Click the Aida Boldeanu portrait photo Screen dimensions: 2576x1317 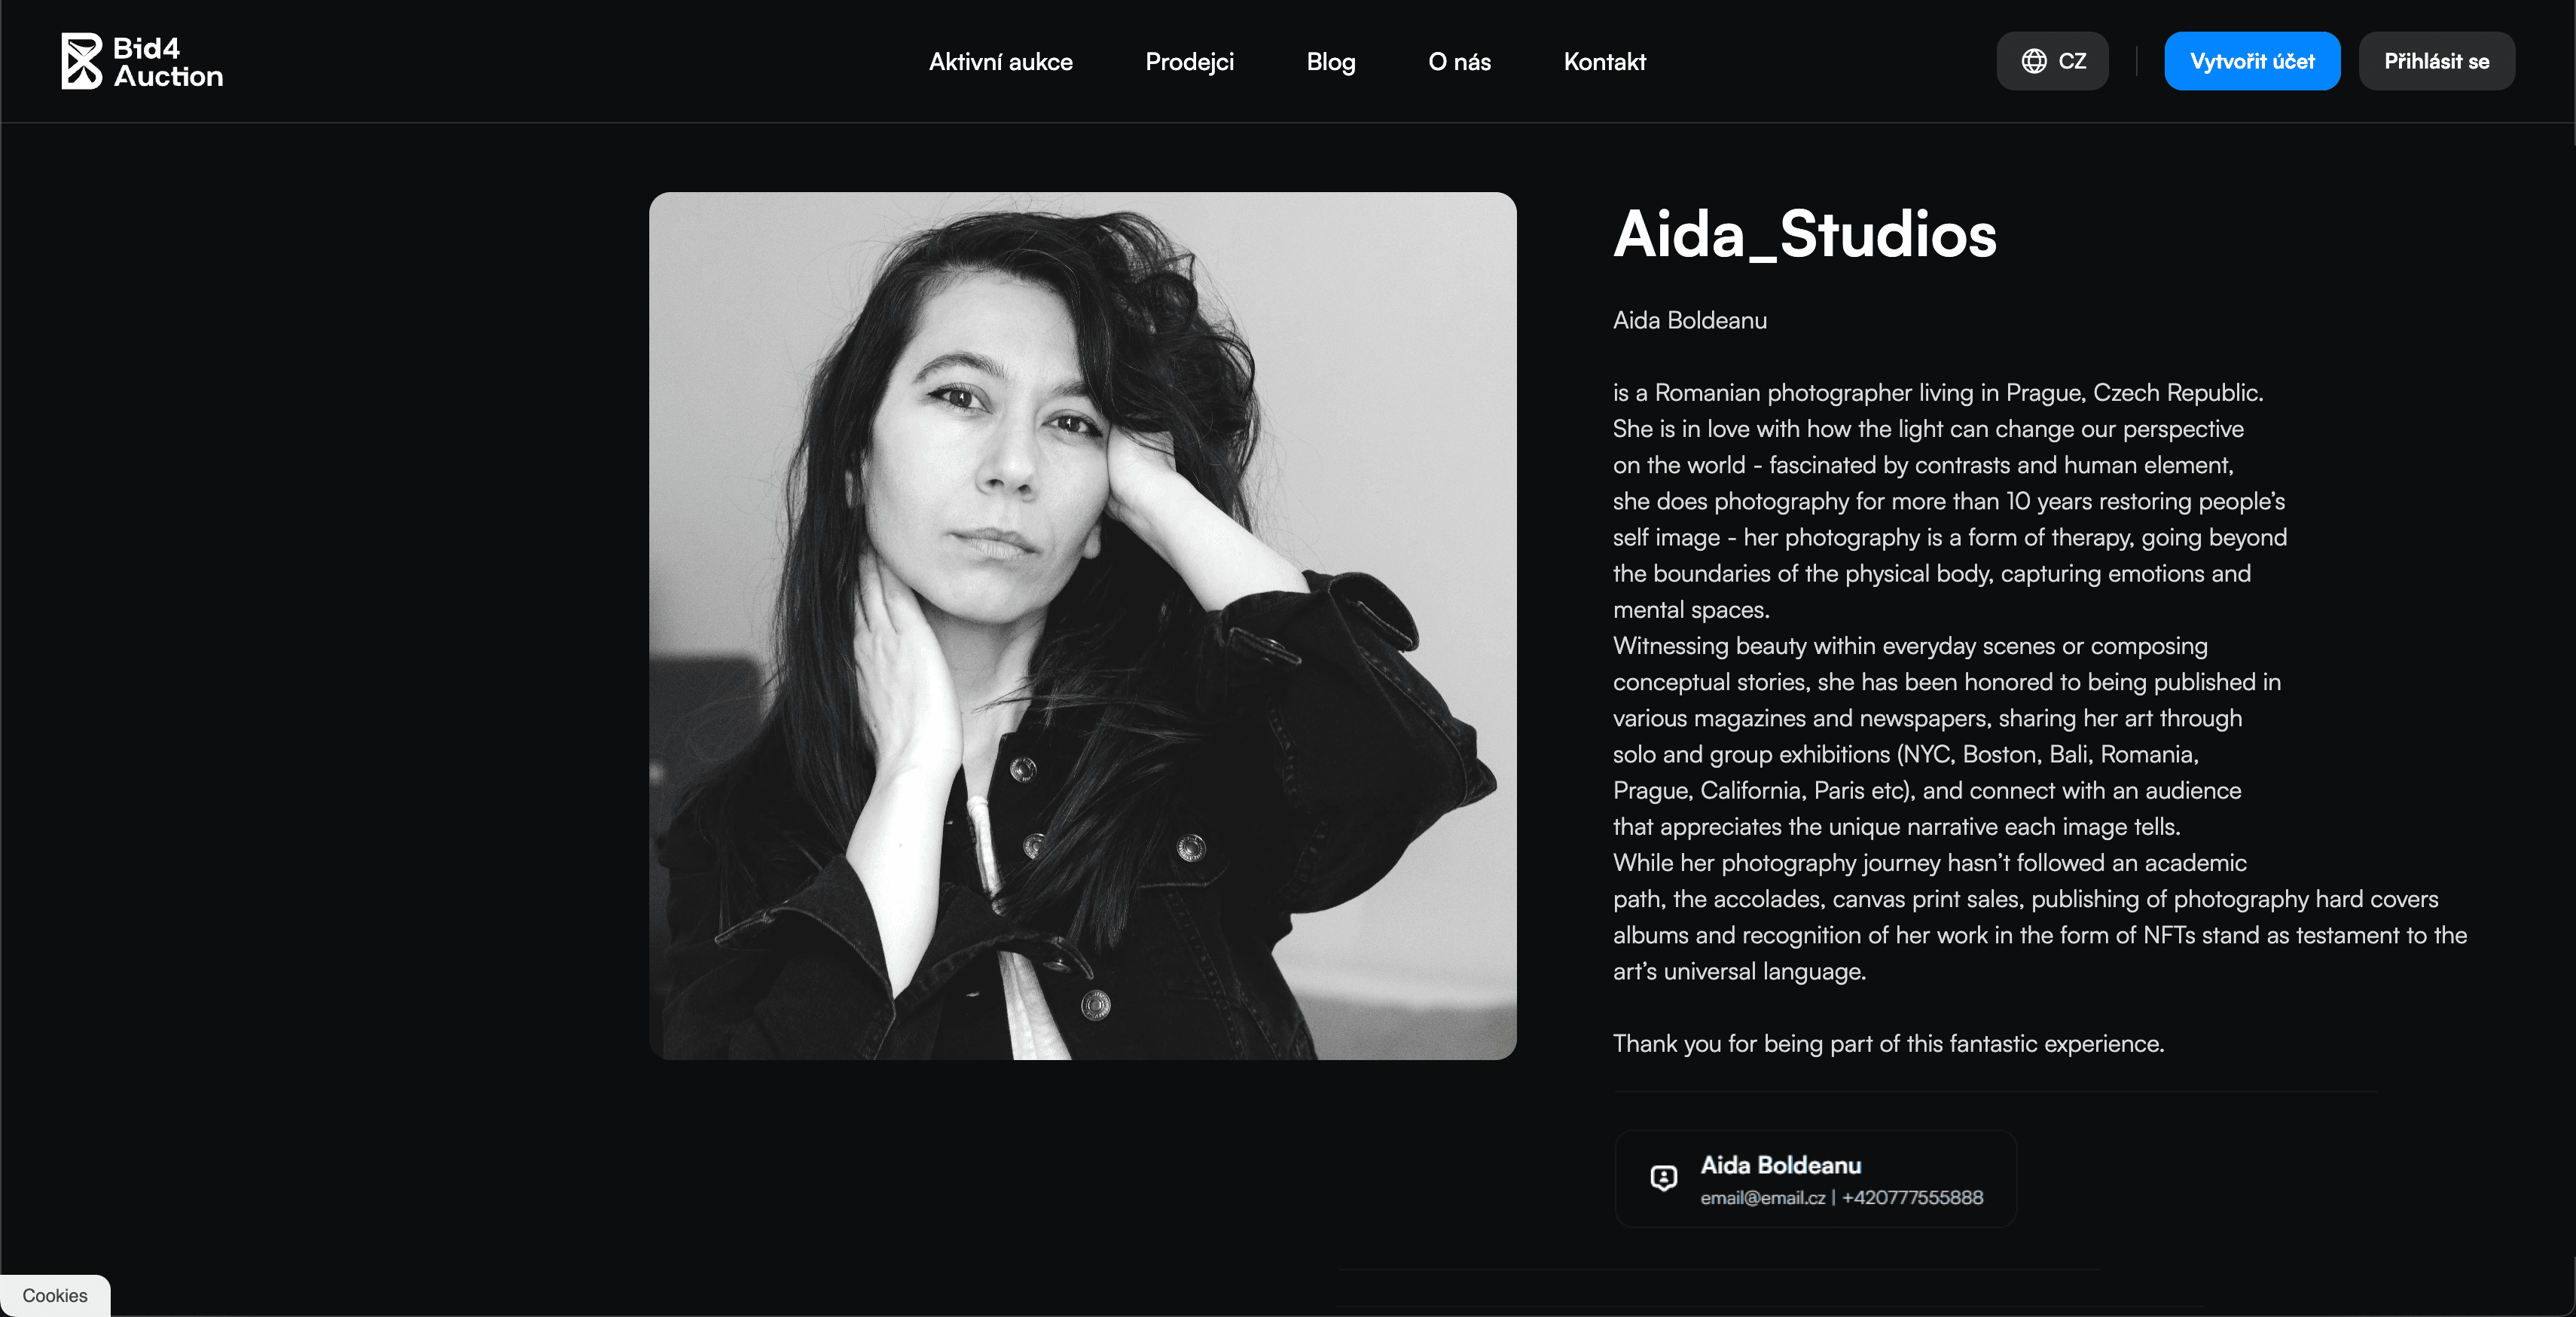pyautogui.click(x=1082, y=626)
